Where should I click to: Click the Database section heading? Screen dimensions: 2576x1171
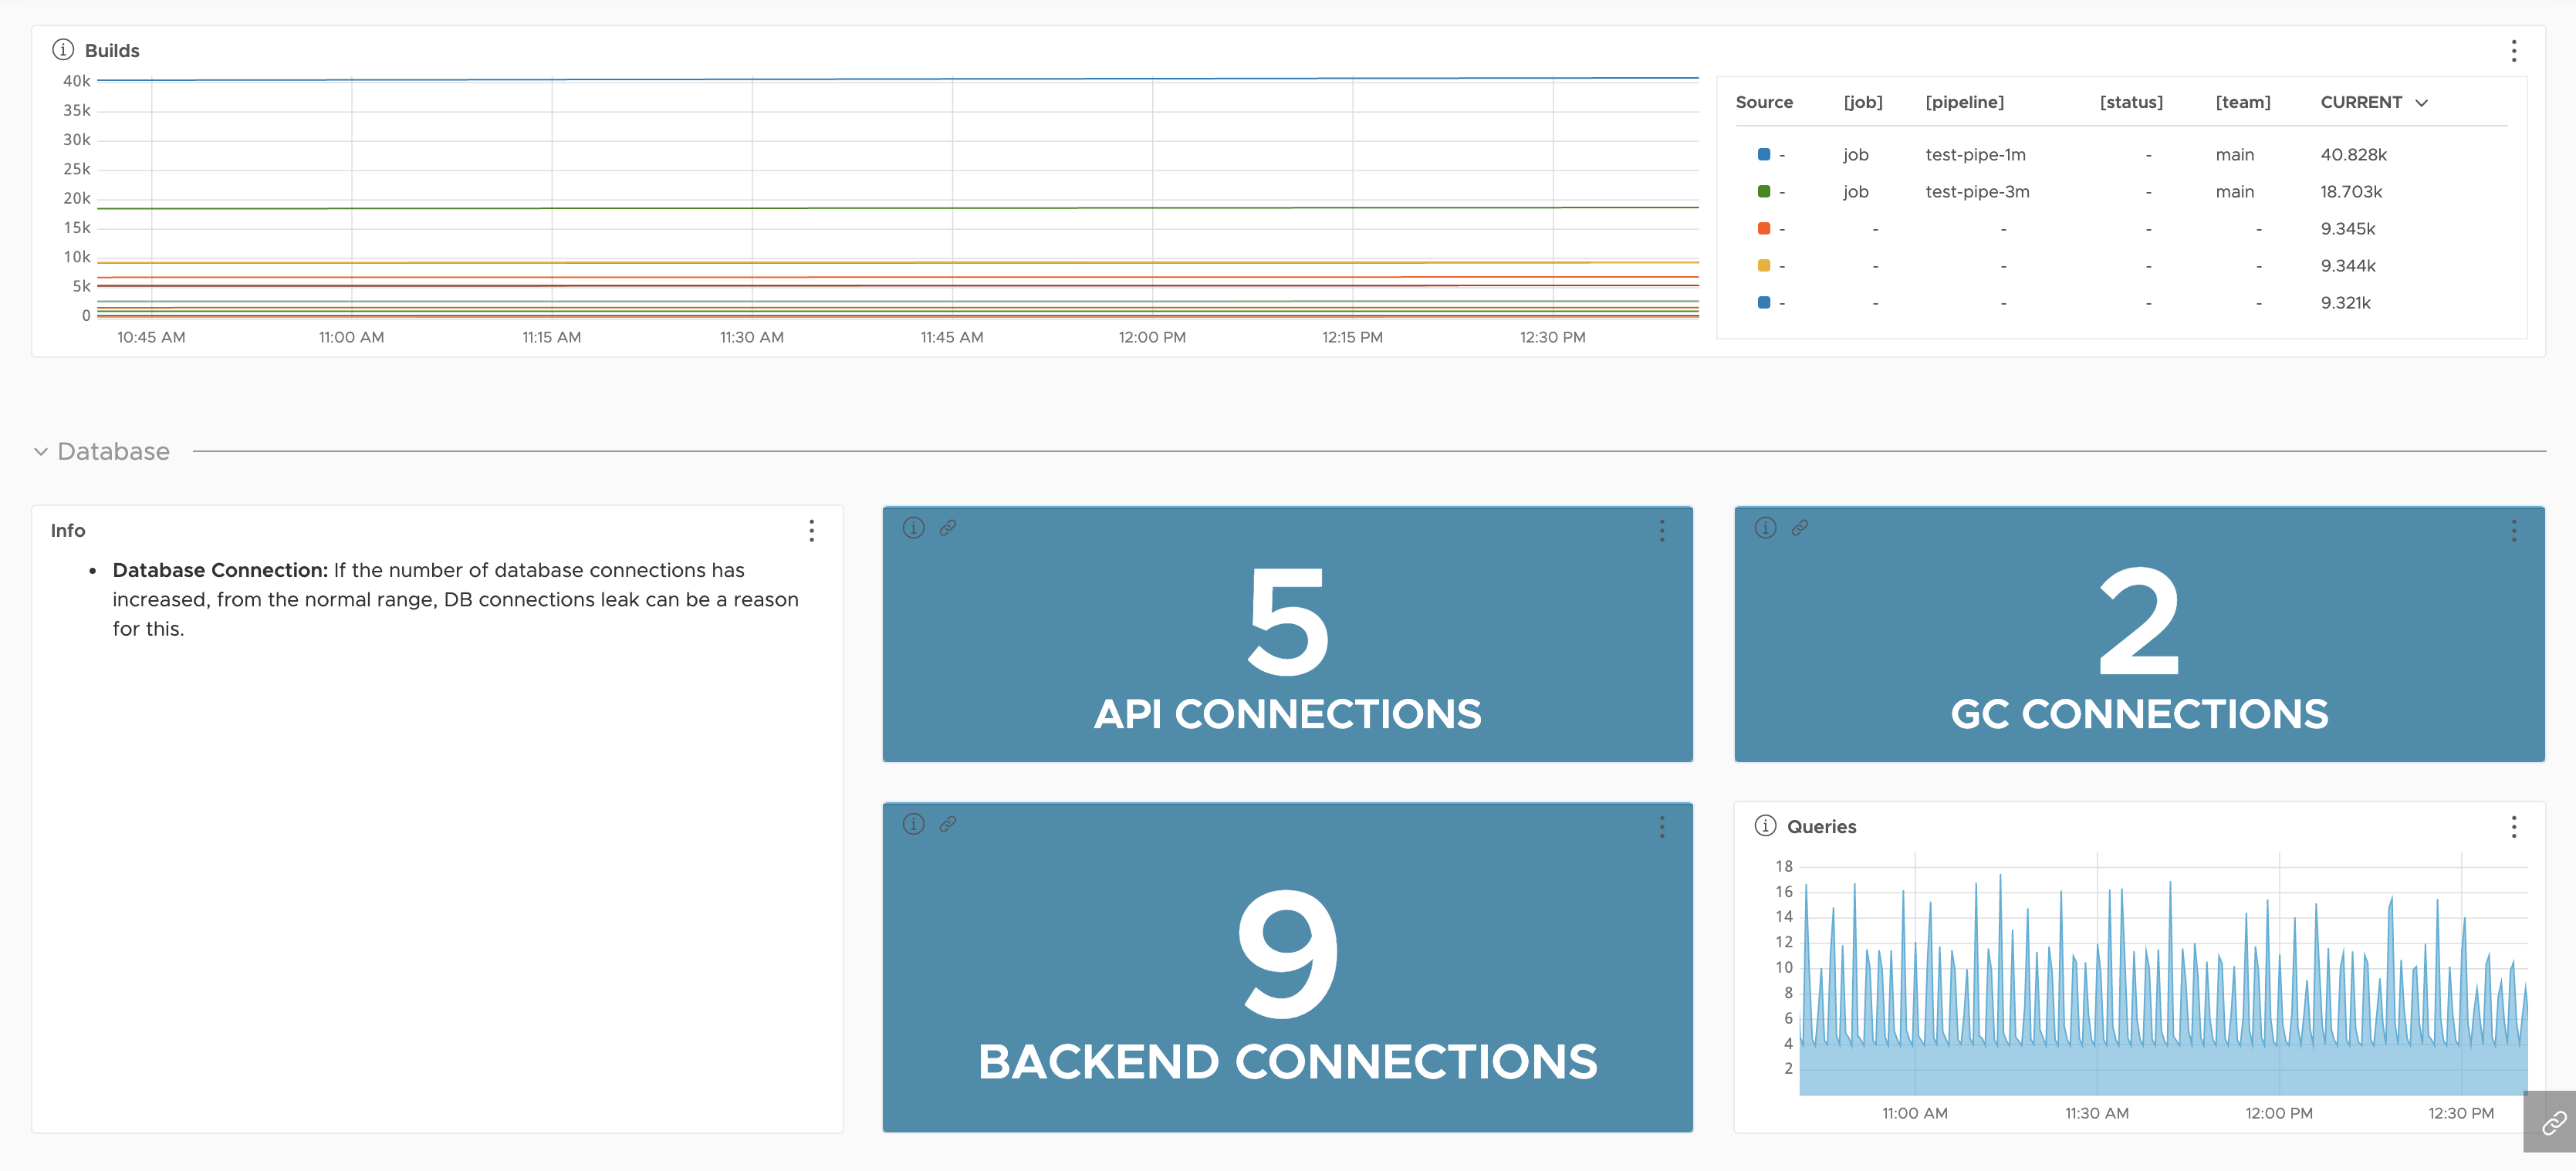pos(113,452)
